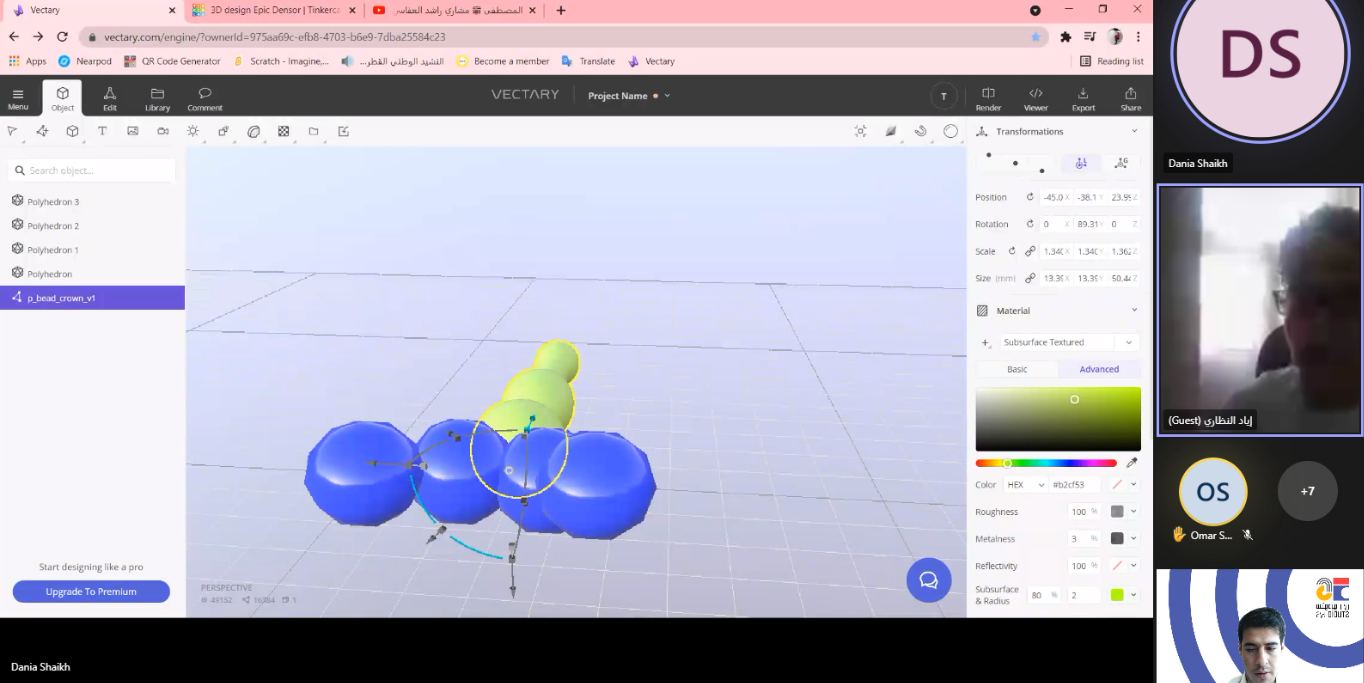Open the HEX color format dropdown
Viewport: 1364px width, 683px height.
(1025, 485)
